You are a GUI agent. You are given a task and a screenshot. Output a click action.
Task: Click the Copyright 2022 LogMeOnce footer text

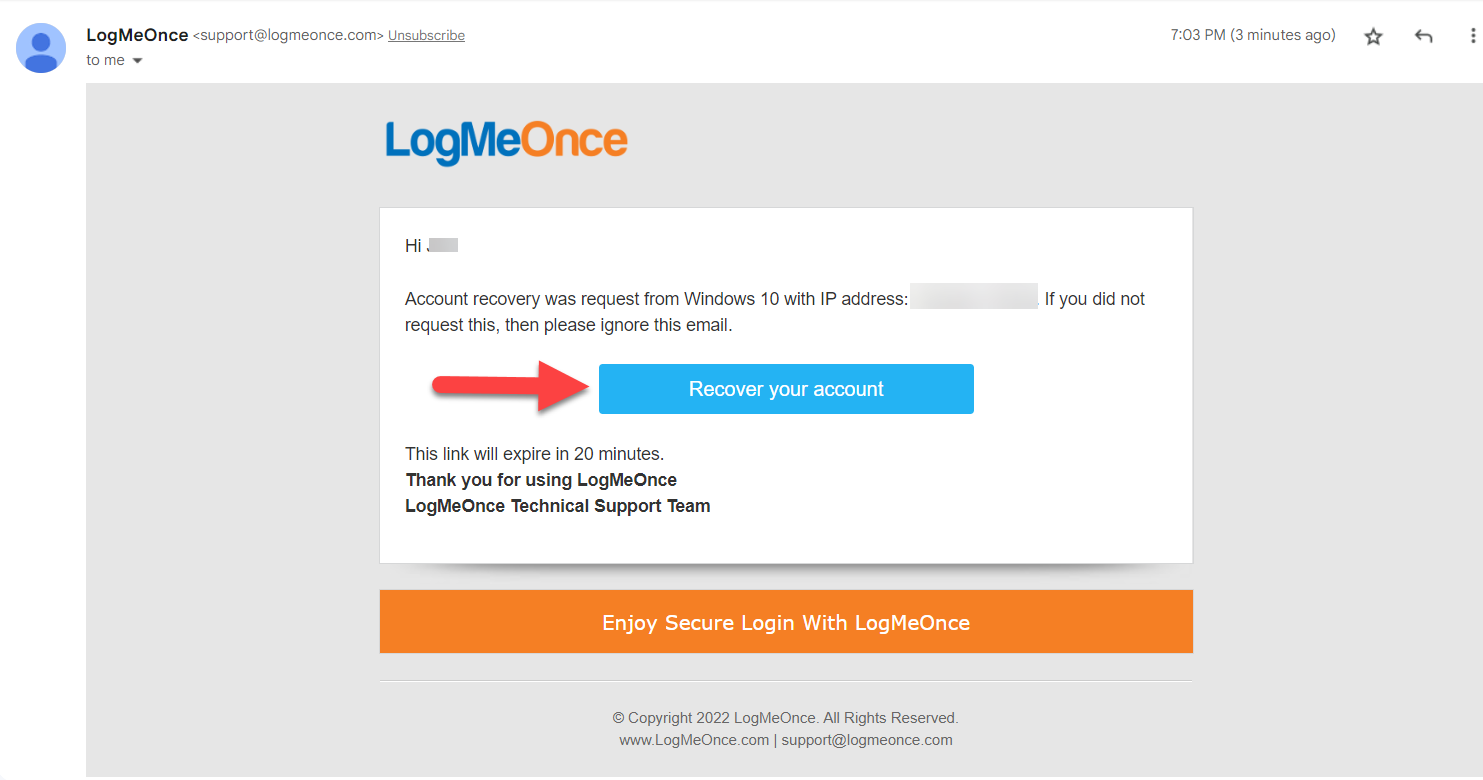click(x=786, y=718)
